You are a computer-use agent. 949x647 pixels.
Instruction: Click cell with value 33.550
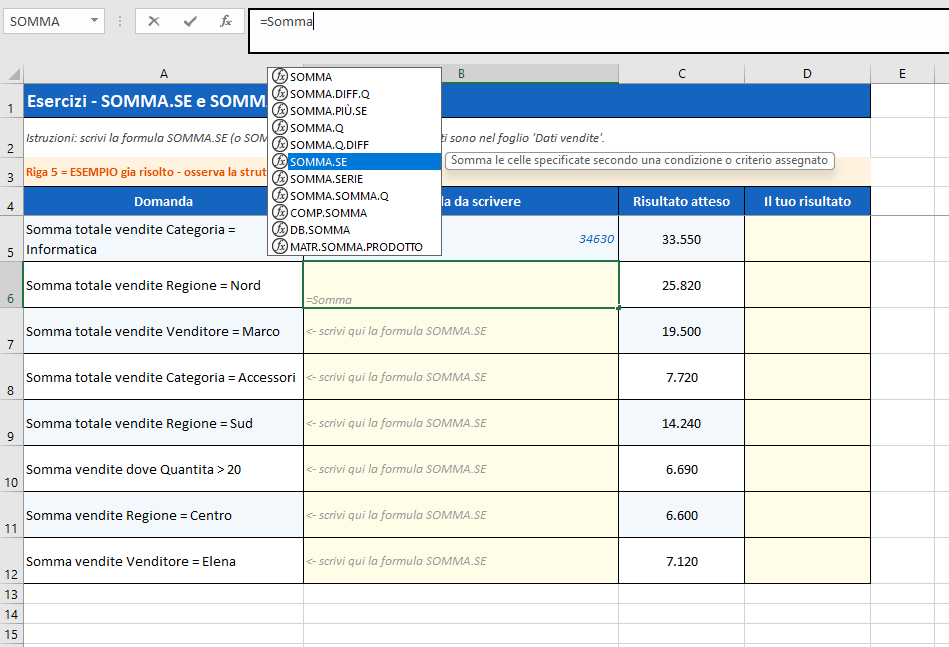[681, 239]
